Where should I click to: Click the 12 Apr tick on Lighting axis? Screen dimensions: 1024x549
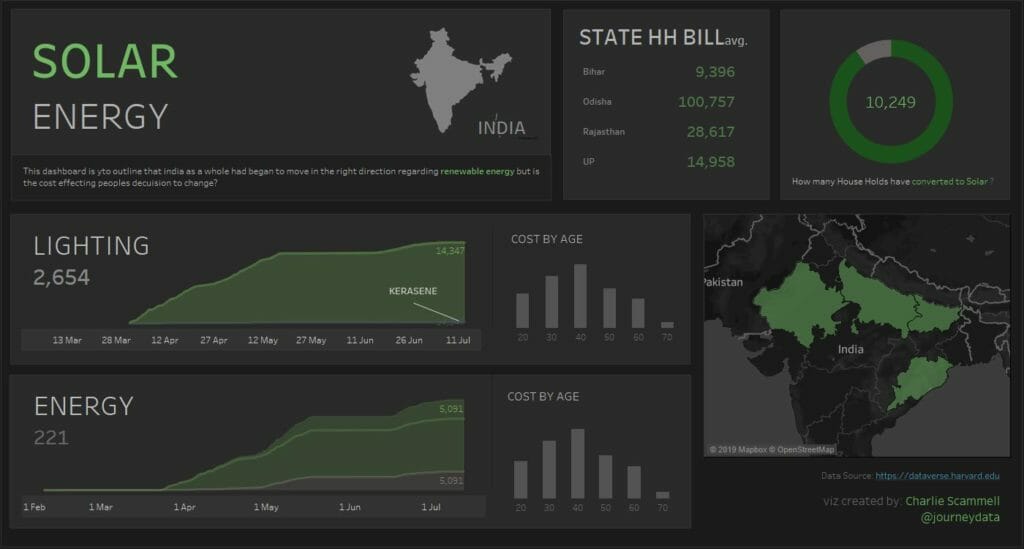pos(165,340)
